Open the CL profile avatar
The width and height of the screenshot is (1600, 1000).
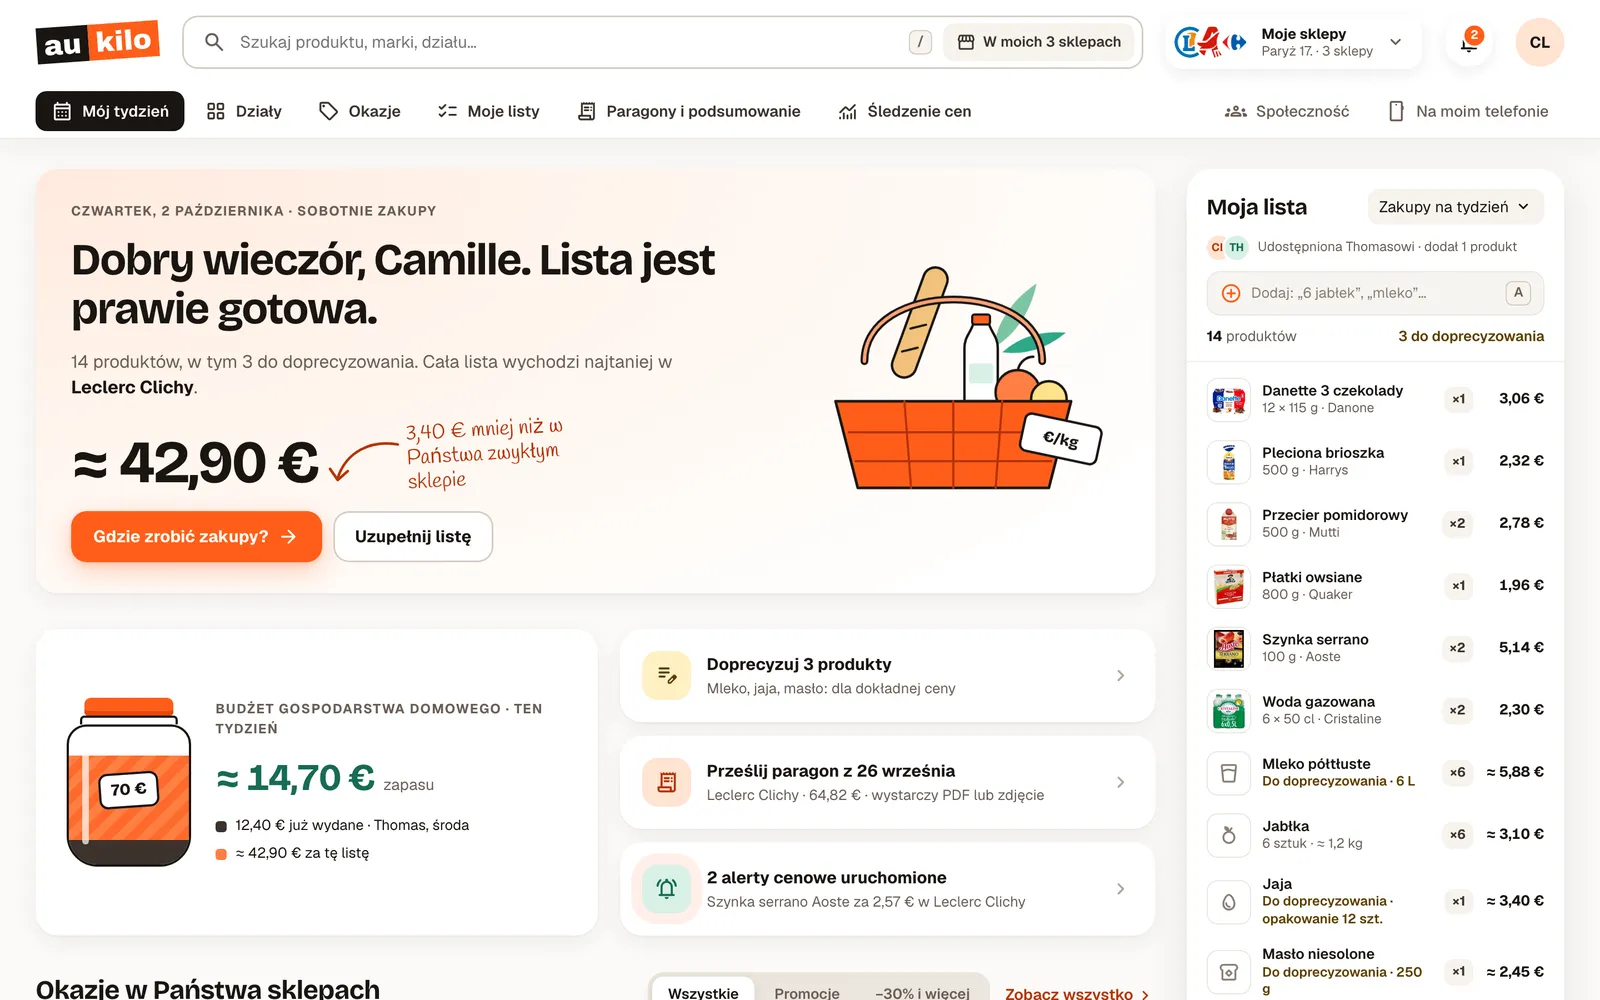1539,42
